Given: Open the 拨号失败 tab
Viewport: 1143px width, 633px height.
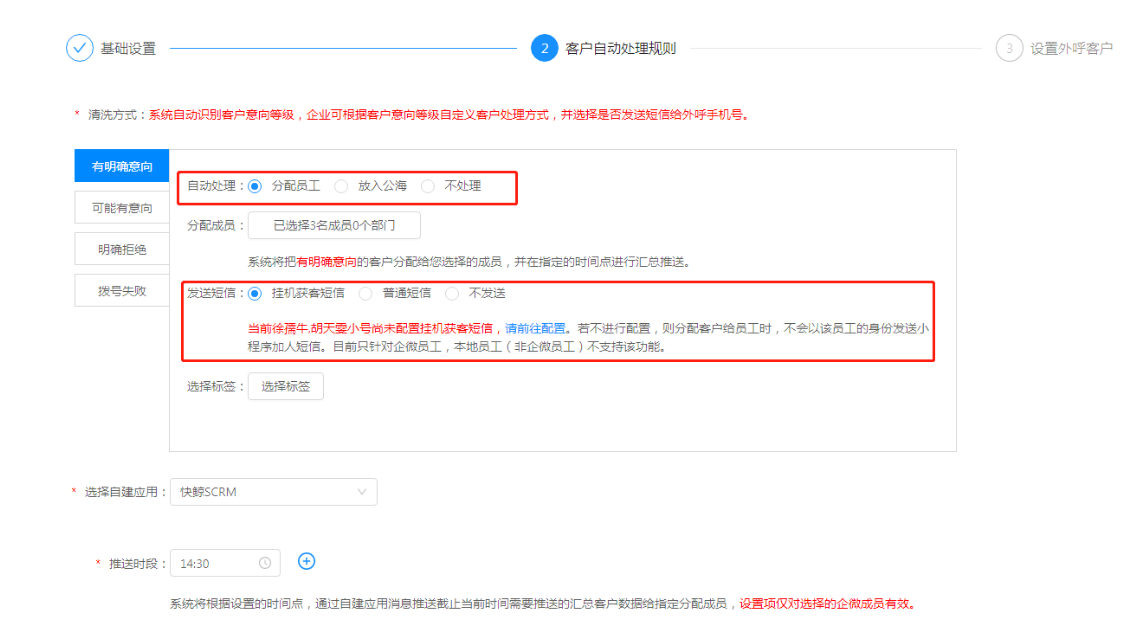Looking at the screenshot, I should point(122,291).
